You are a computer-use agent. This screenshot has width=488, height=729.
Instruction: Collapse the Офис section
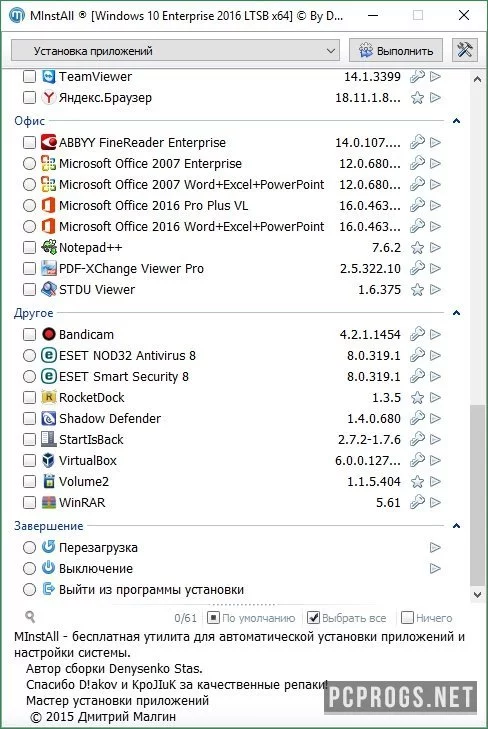pyautogui.click(x=456, y=121)
